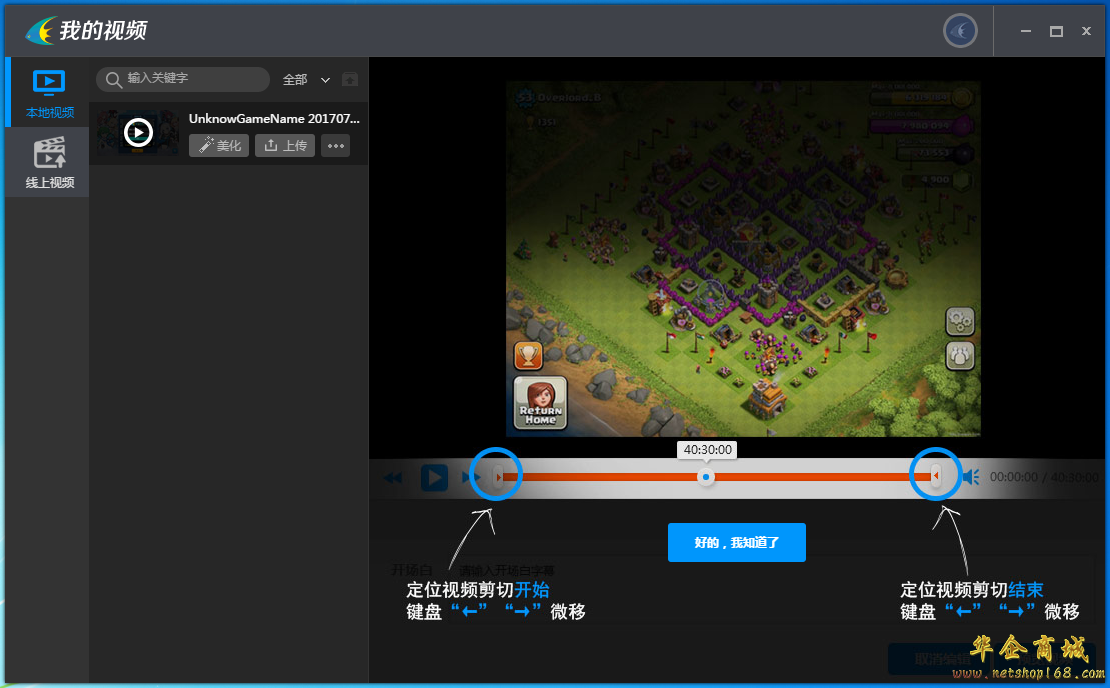Focus the 输入关键字 search field
The height and width of the screenshot is (688, 1110).
183,79
